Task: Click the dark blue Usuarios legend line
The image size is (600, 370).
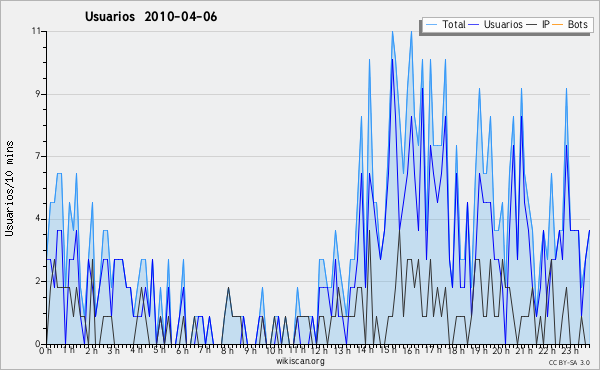Action: [474, 25]
